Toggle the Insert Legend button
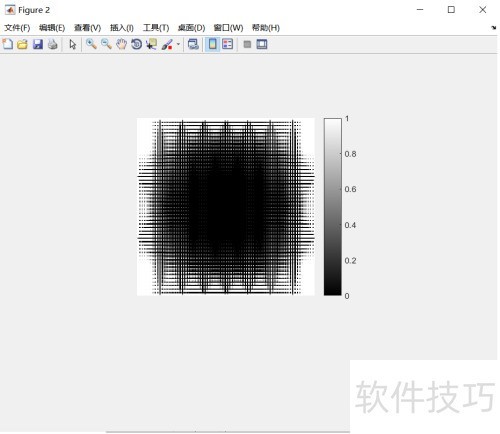This screenshot has height=434, width=500. [x=227, y=44]
